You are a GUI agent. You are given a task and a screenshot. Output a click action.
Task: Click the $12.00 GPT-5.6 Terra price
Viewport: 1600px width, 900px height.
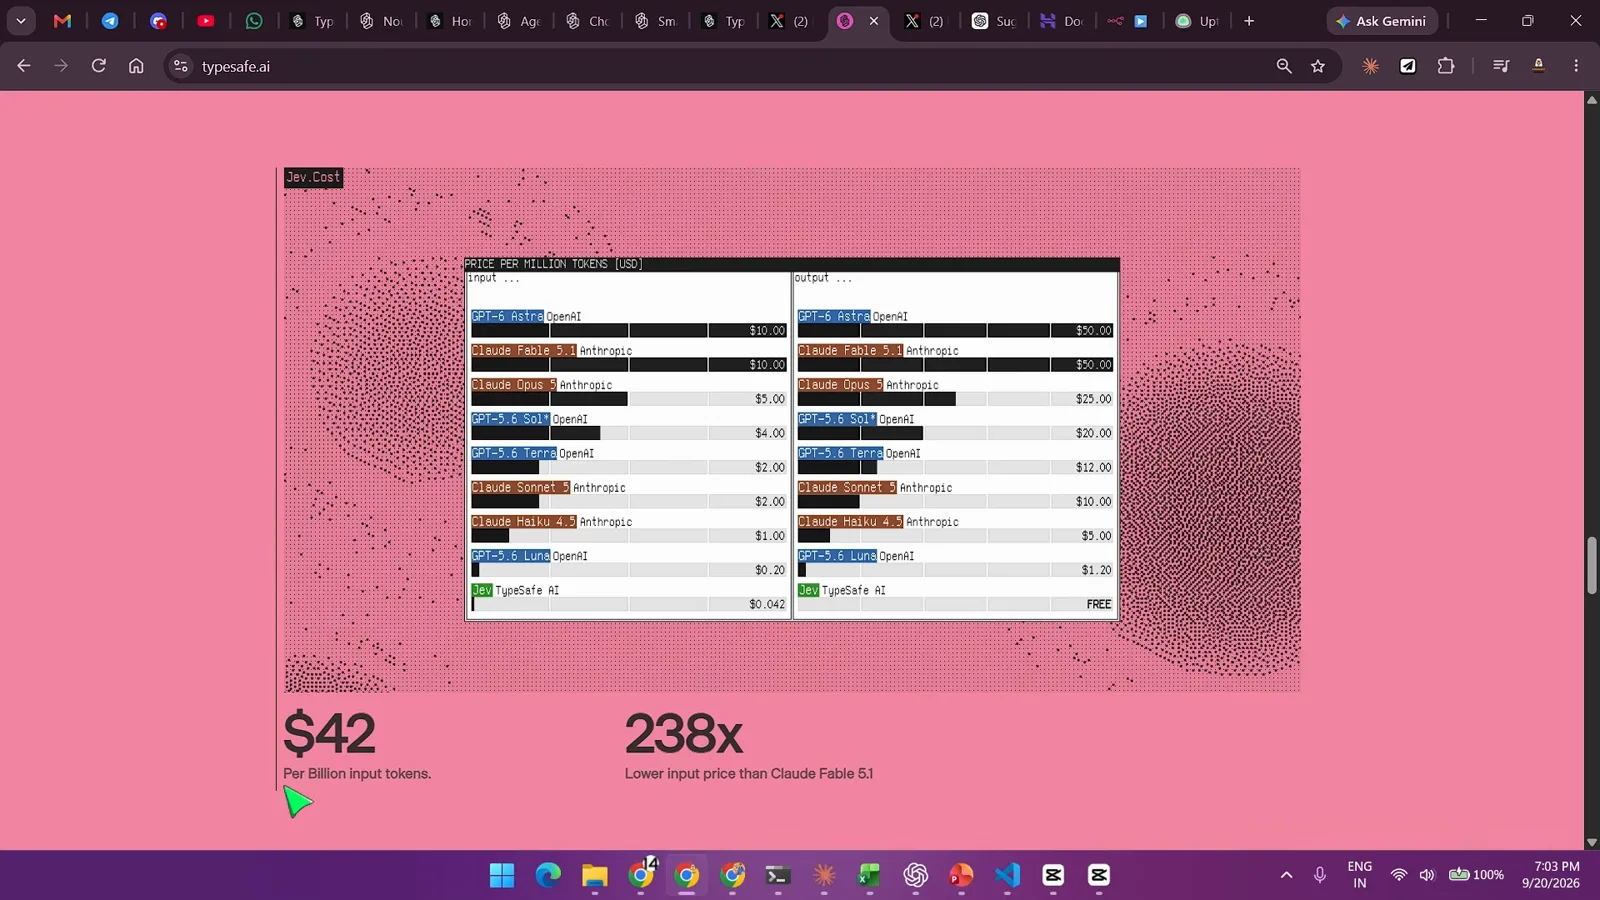point(1093,467)
